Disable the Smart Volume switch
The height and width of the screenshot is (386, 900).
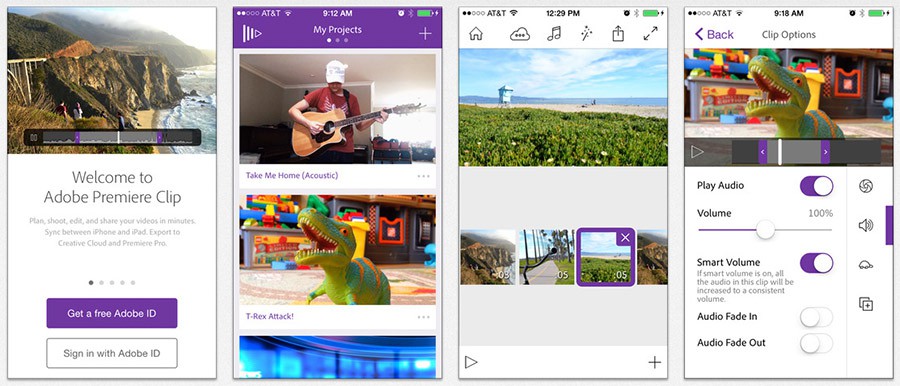[816, 263]
